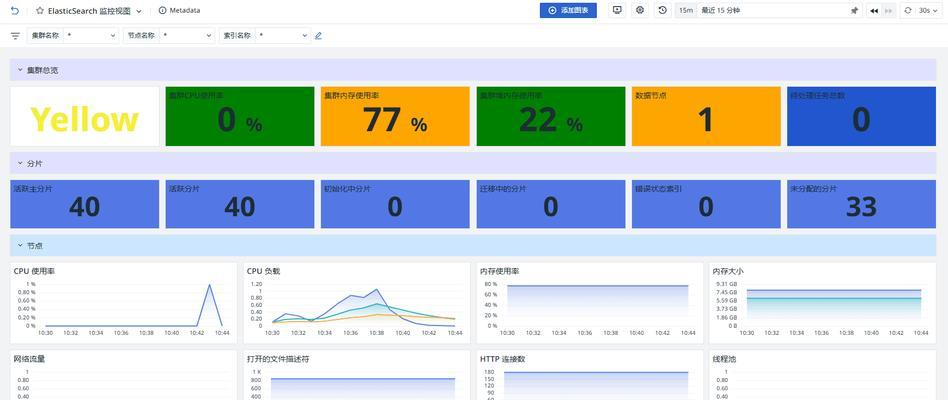Click the 22 % heap memory panel
948x400 pixels.
[551, 117]
